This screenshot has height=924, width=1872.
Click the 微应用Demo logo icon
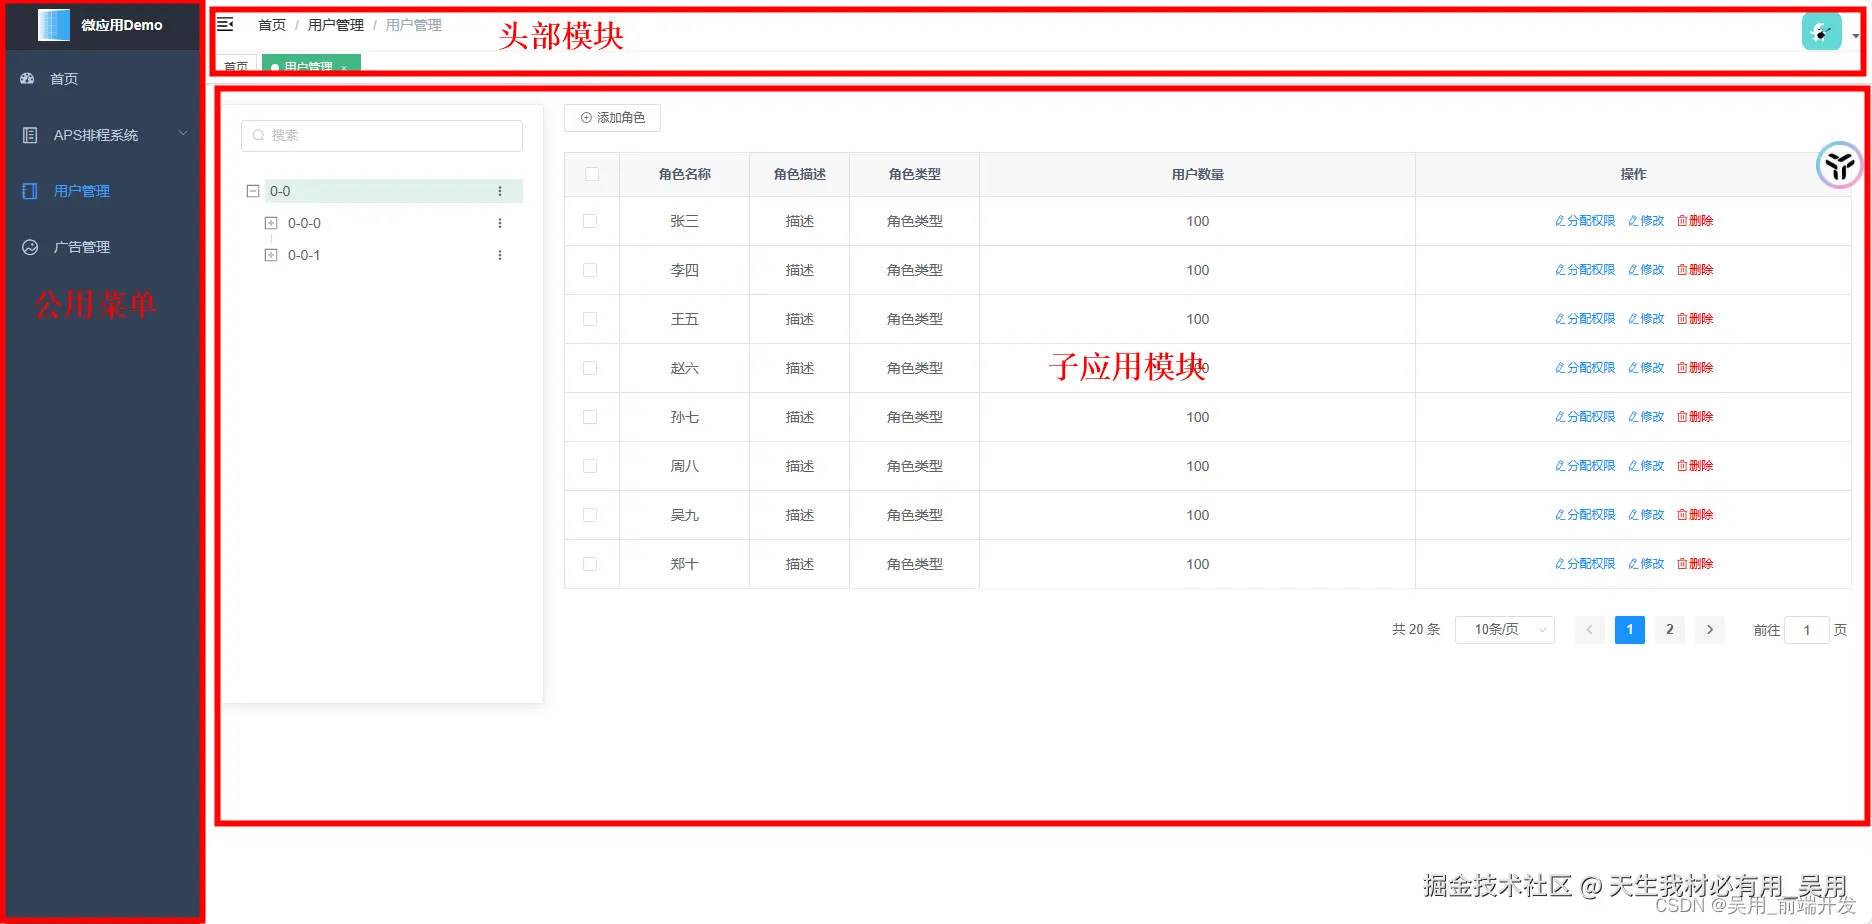tap(53, 24)
